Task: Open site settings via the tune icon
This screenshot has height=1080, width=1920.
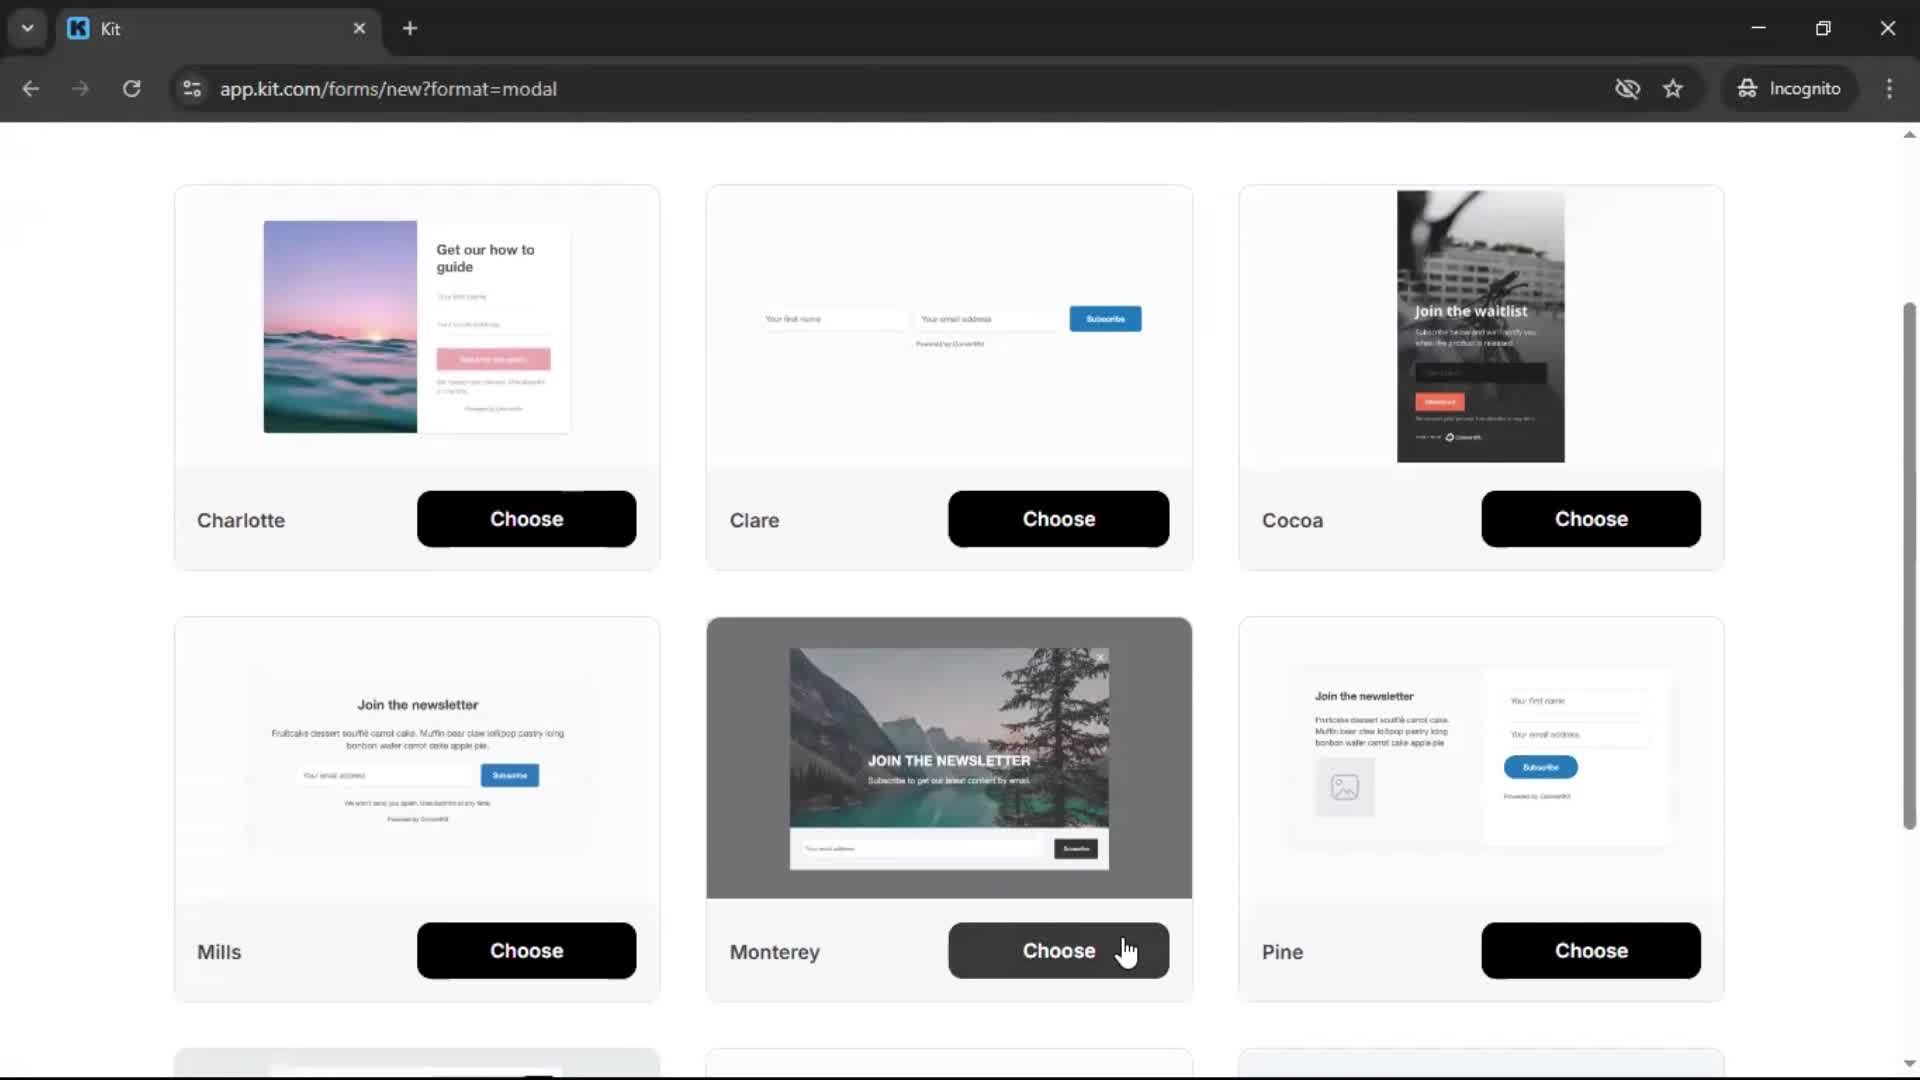Action: 191,88
